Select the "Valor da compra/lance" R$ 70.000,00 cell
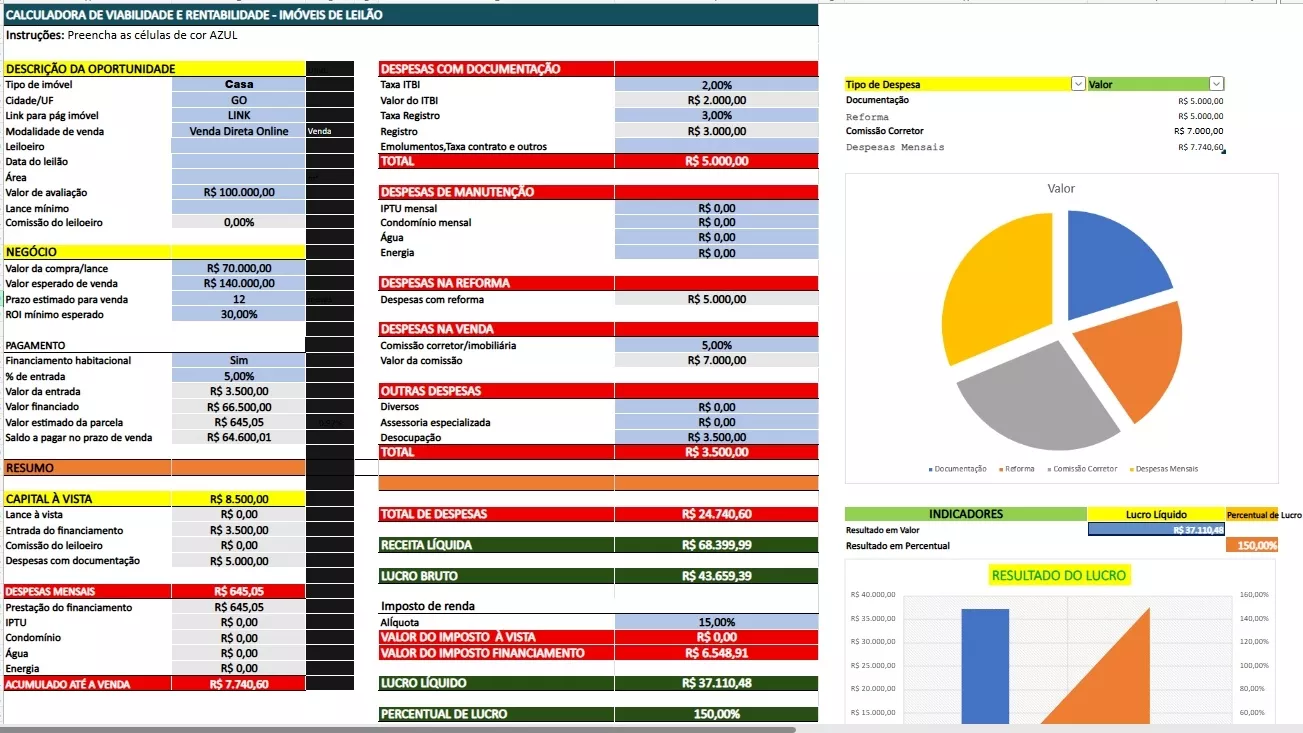The width and height of the screenshot is (1303, 733). (239, 268)
